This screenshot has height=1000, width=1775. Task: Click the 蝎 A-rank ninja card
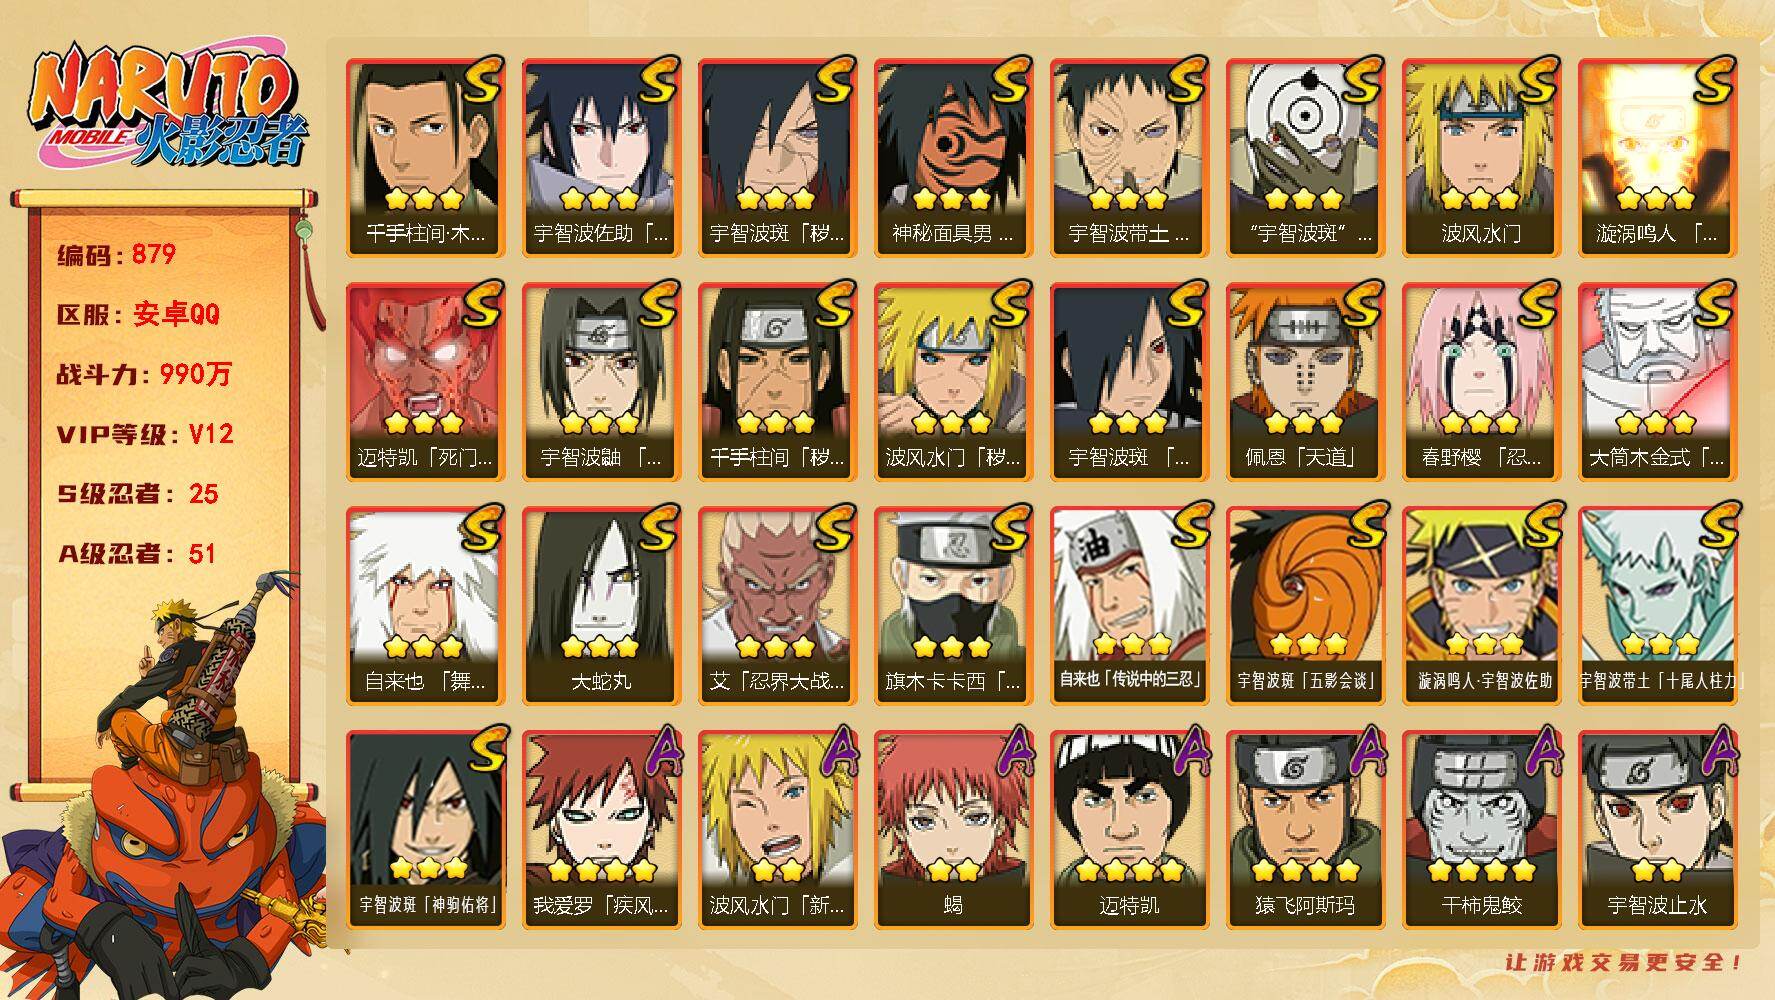(x=953, y=829)
